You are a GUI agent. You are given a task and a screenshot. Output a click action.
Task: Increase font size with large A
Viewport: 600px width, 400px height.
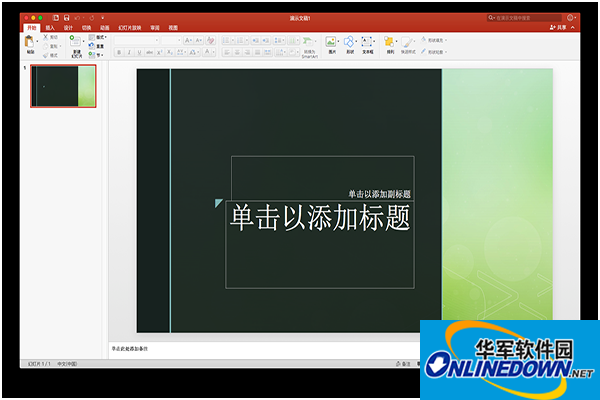(x=188, y=40)
